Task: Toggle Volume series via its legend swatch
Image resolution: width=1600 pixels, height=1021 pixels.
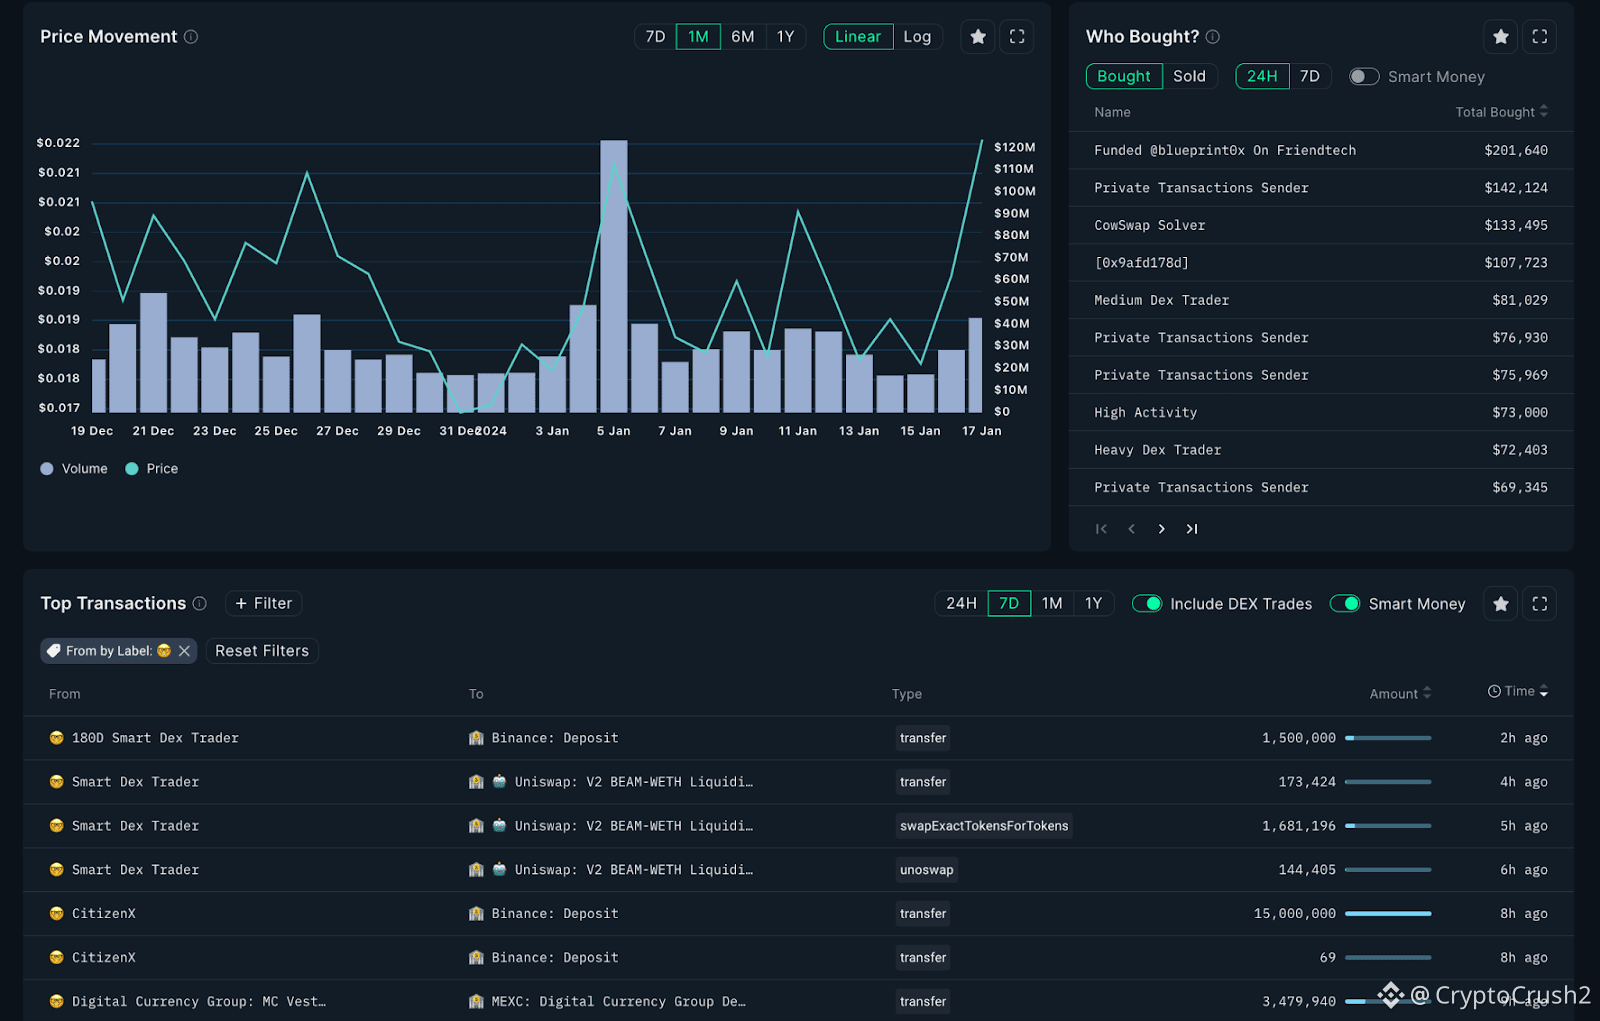Action: (47, 469)
